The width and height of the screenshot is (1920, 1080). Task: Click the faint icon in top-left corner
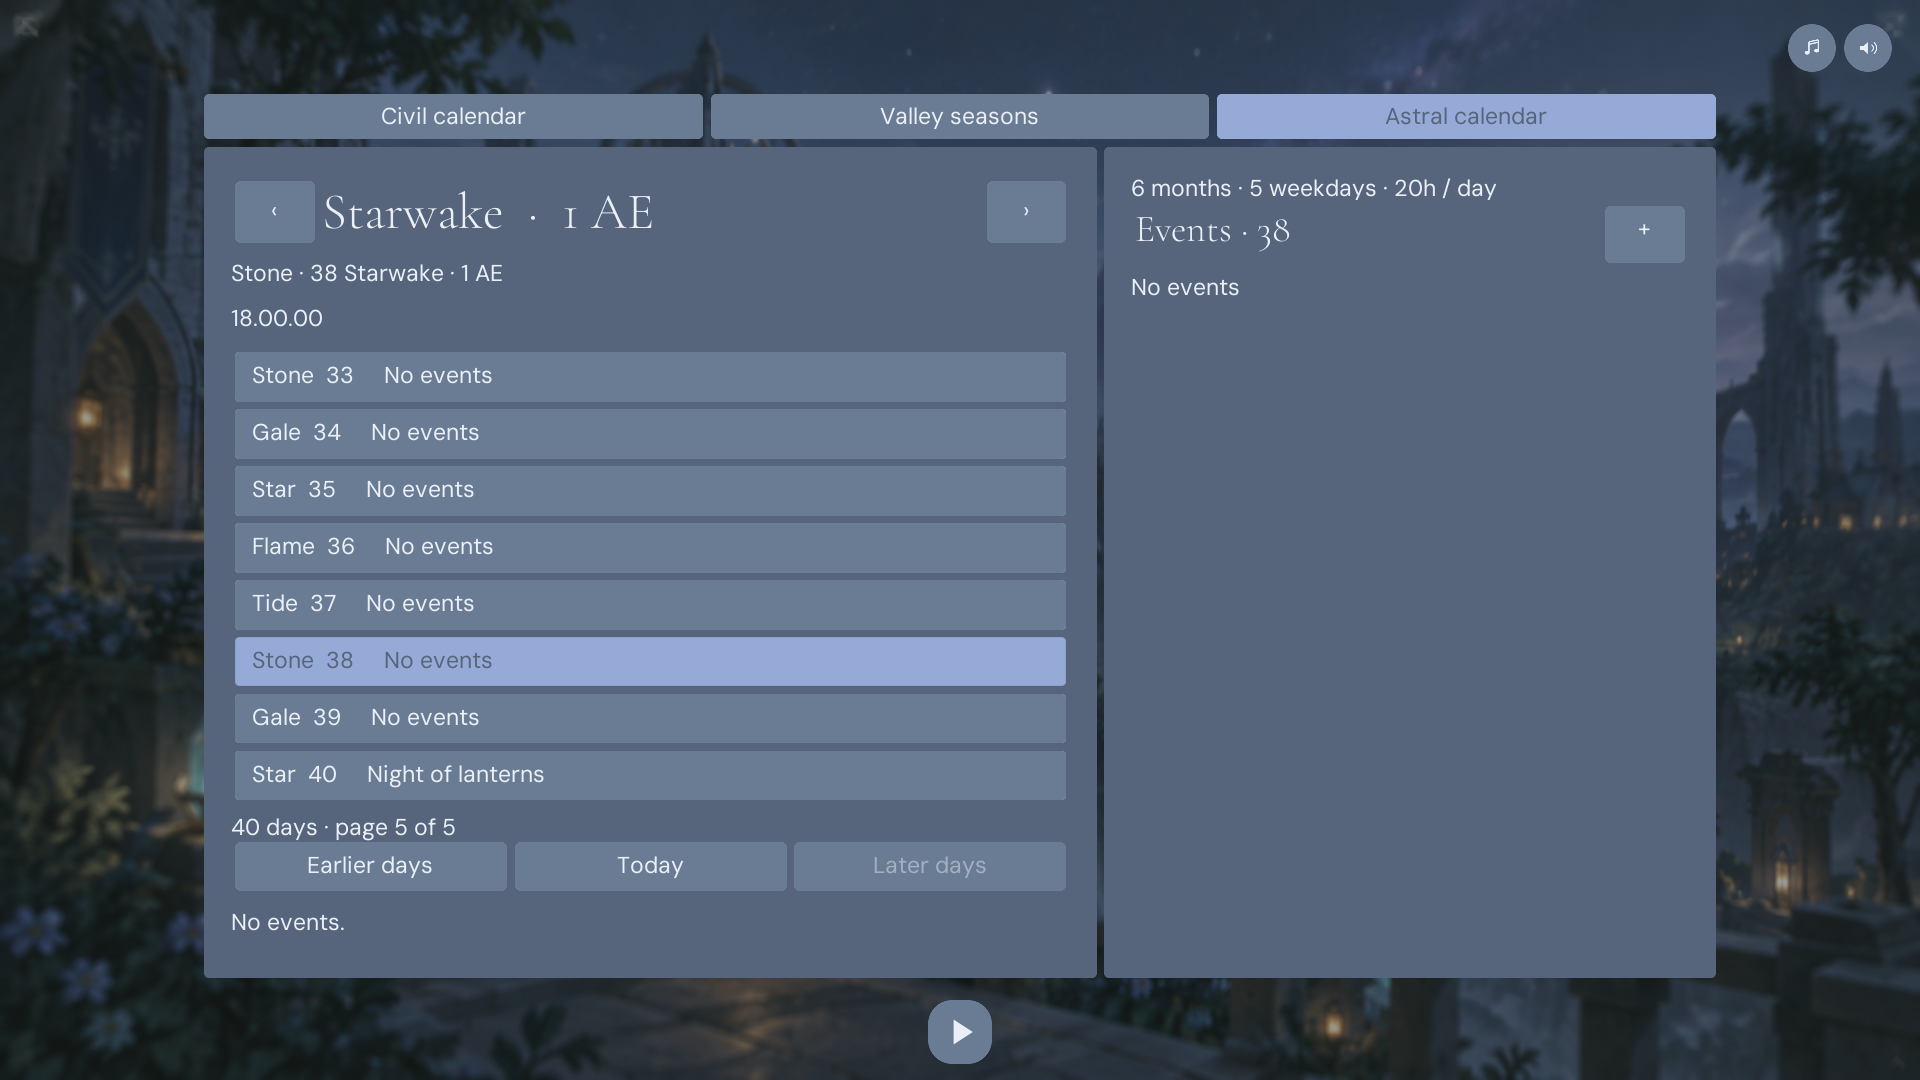click(26, 26)
